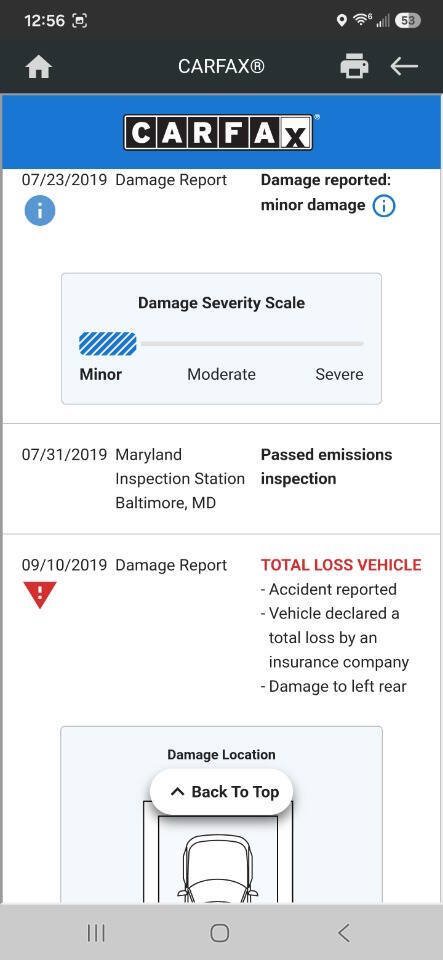
Task: Tap Android home navigation button
Action: pos(220,933)
